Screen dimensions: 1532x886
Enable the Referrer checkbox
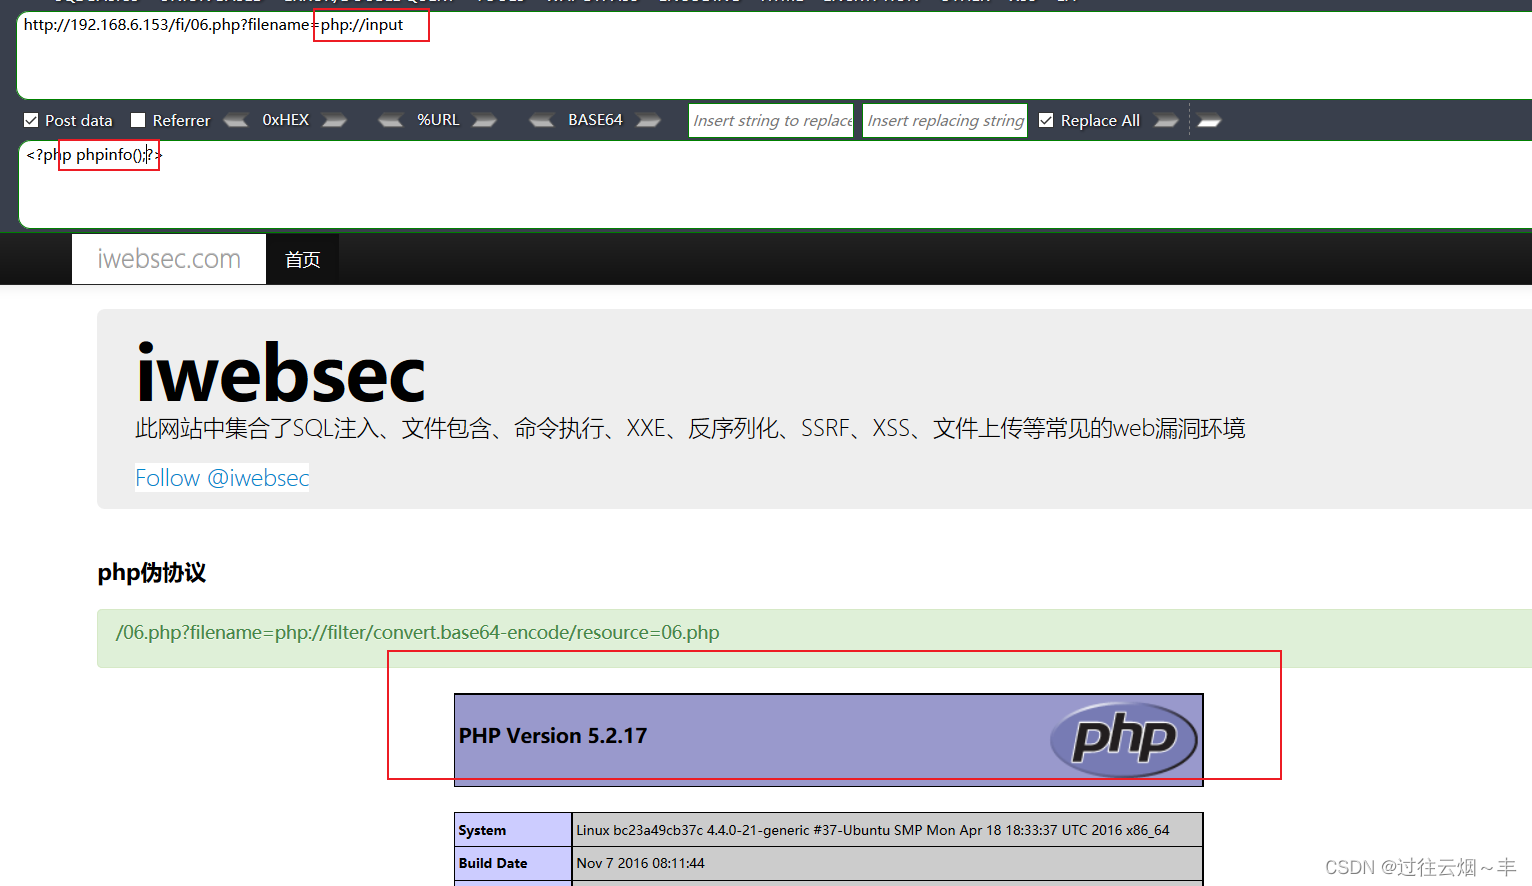pyautogui.click(x=138, y=120)
